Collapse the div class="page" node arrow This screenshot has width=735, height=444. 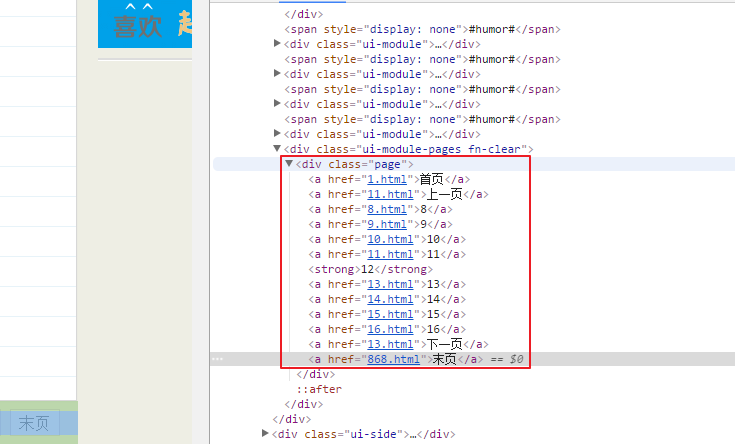(289, 164)
